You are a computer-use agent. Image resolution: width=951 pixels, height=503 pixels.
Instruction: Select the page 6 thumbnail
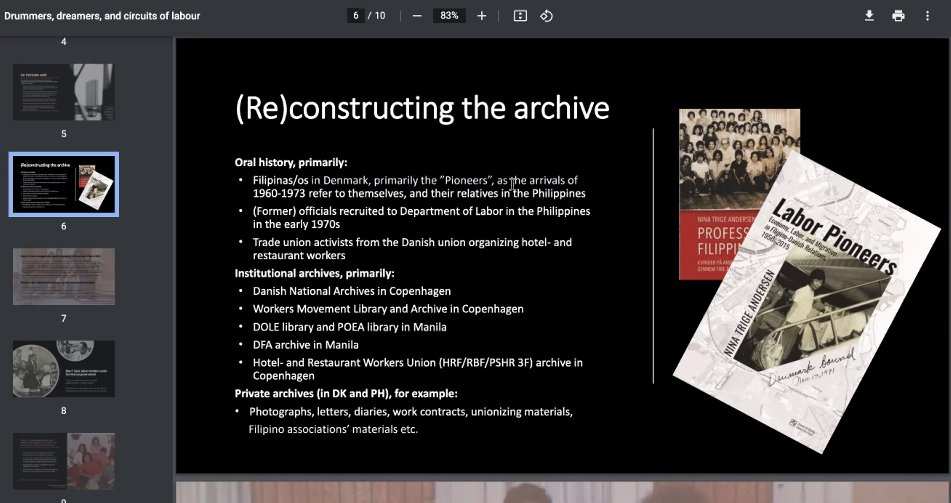click(64, 184)
